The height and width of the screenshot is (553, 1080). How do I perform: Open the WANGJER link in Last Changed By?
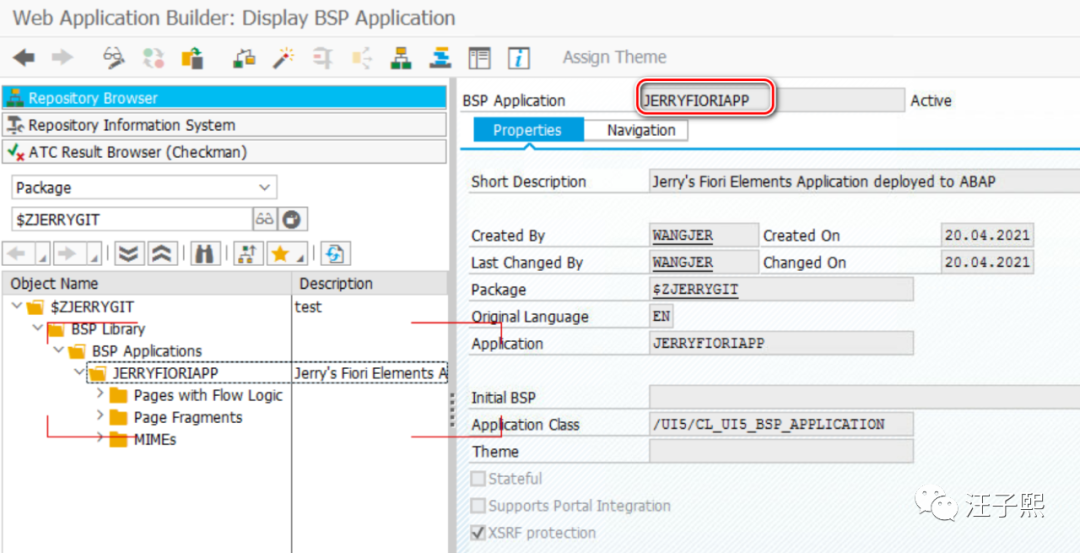[683, 262]
